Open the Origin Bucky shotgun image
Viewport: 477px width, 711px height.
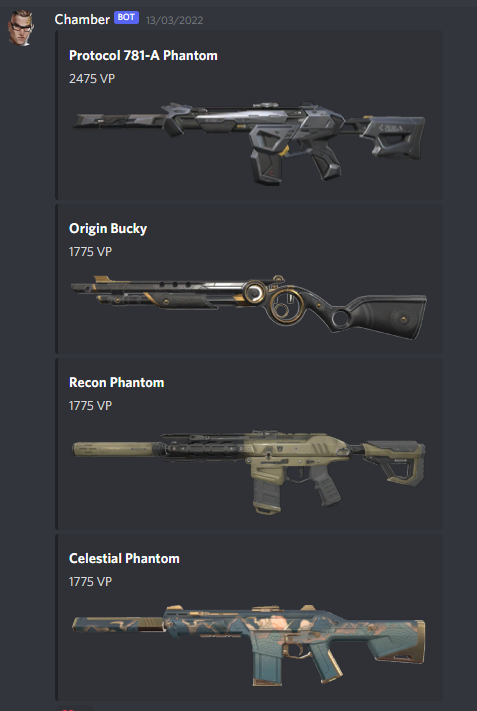coord(249,307)
